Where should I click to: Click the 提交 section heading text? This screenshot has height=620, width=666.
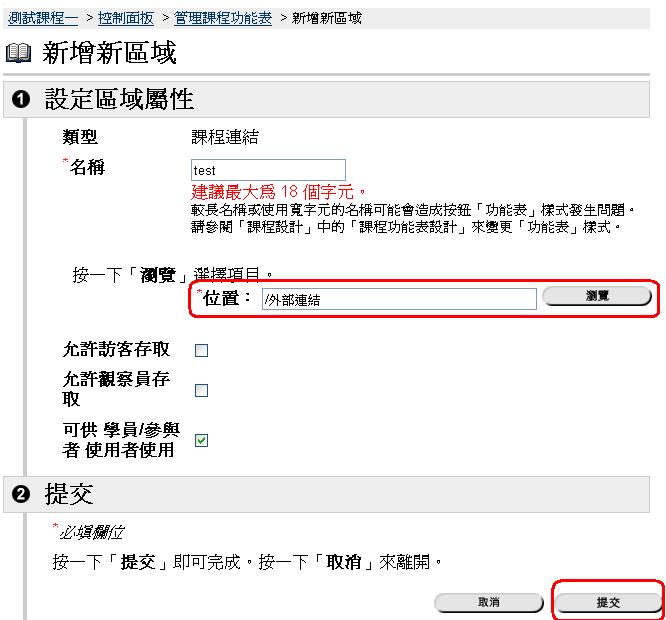[x=69, y=493]
